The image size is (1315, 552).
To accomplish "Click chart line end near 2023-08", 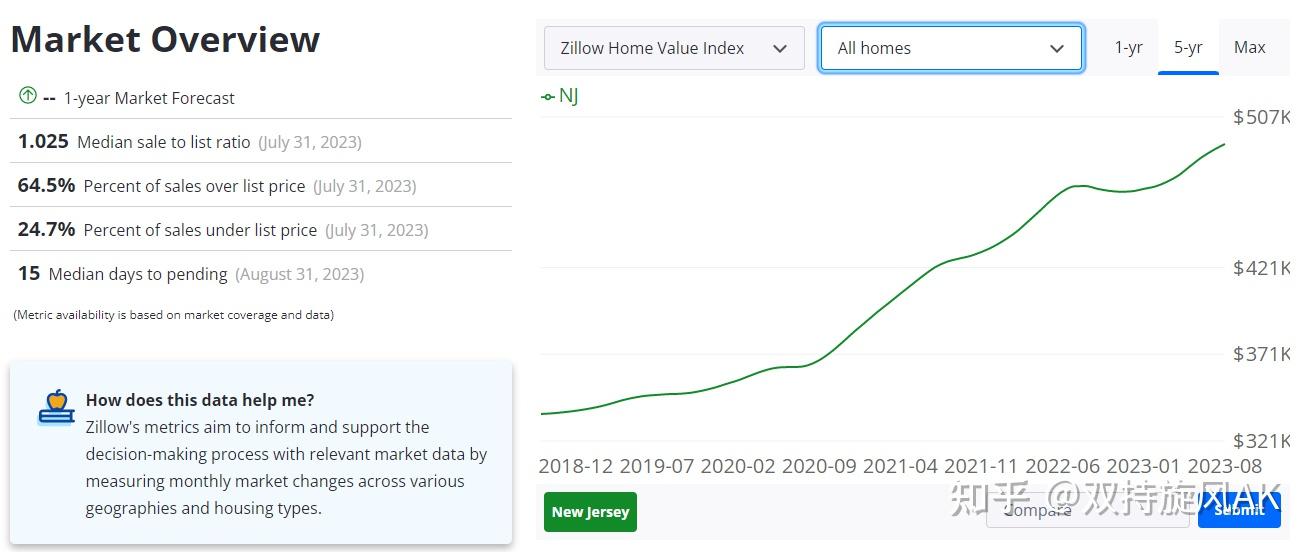I will [x=1224, y=145].
